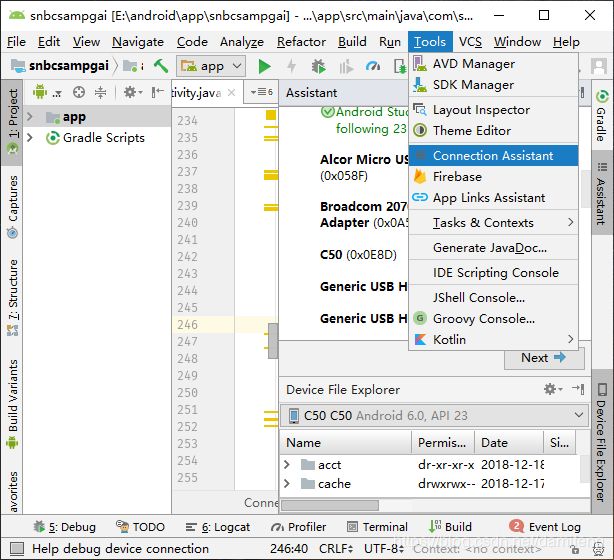The height and width of the screenshot is (560, 614).
Task: Toggle Captures side tab
Action: [12, 207]
